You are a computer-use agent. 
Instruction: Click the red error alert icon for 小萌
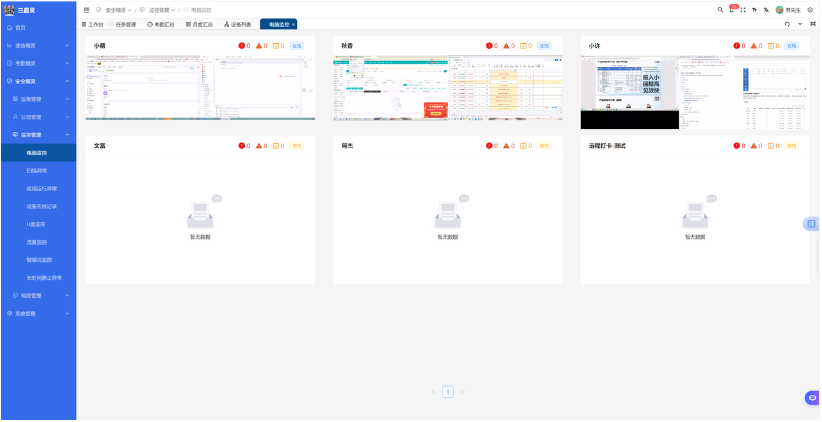[x=243, y=46]
